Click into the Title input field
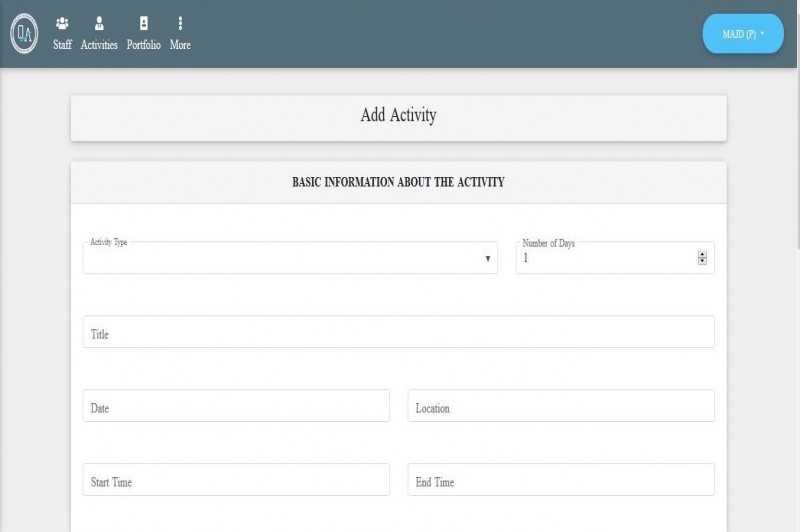The image size is (800, 532). (x=398, y=333)
